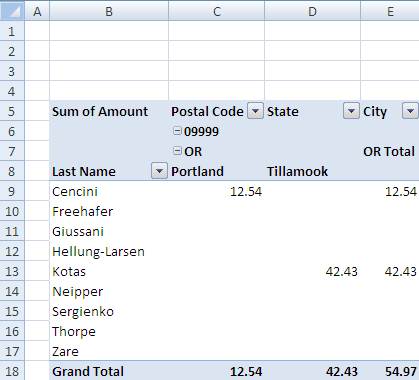This screenshot has height=380, width=419.
Task: Collapse the 09999 postal code group
Action: pos(177,131)
